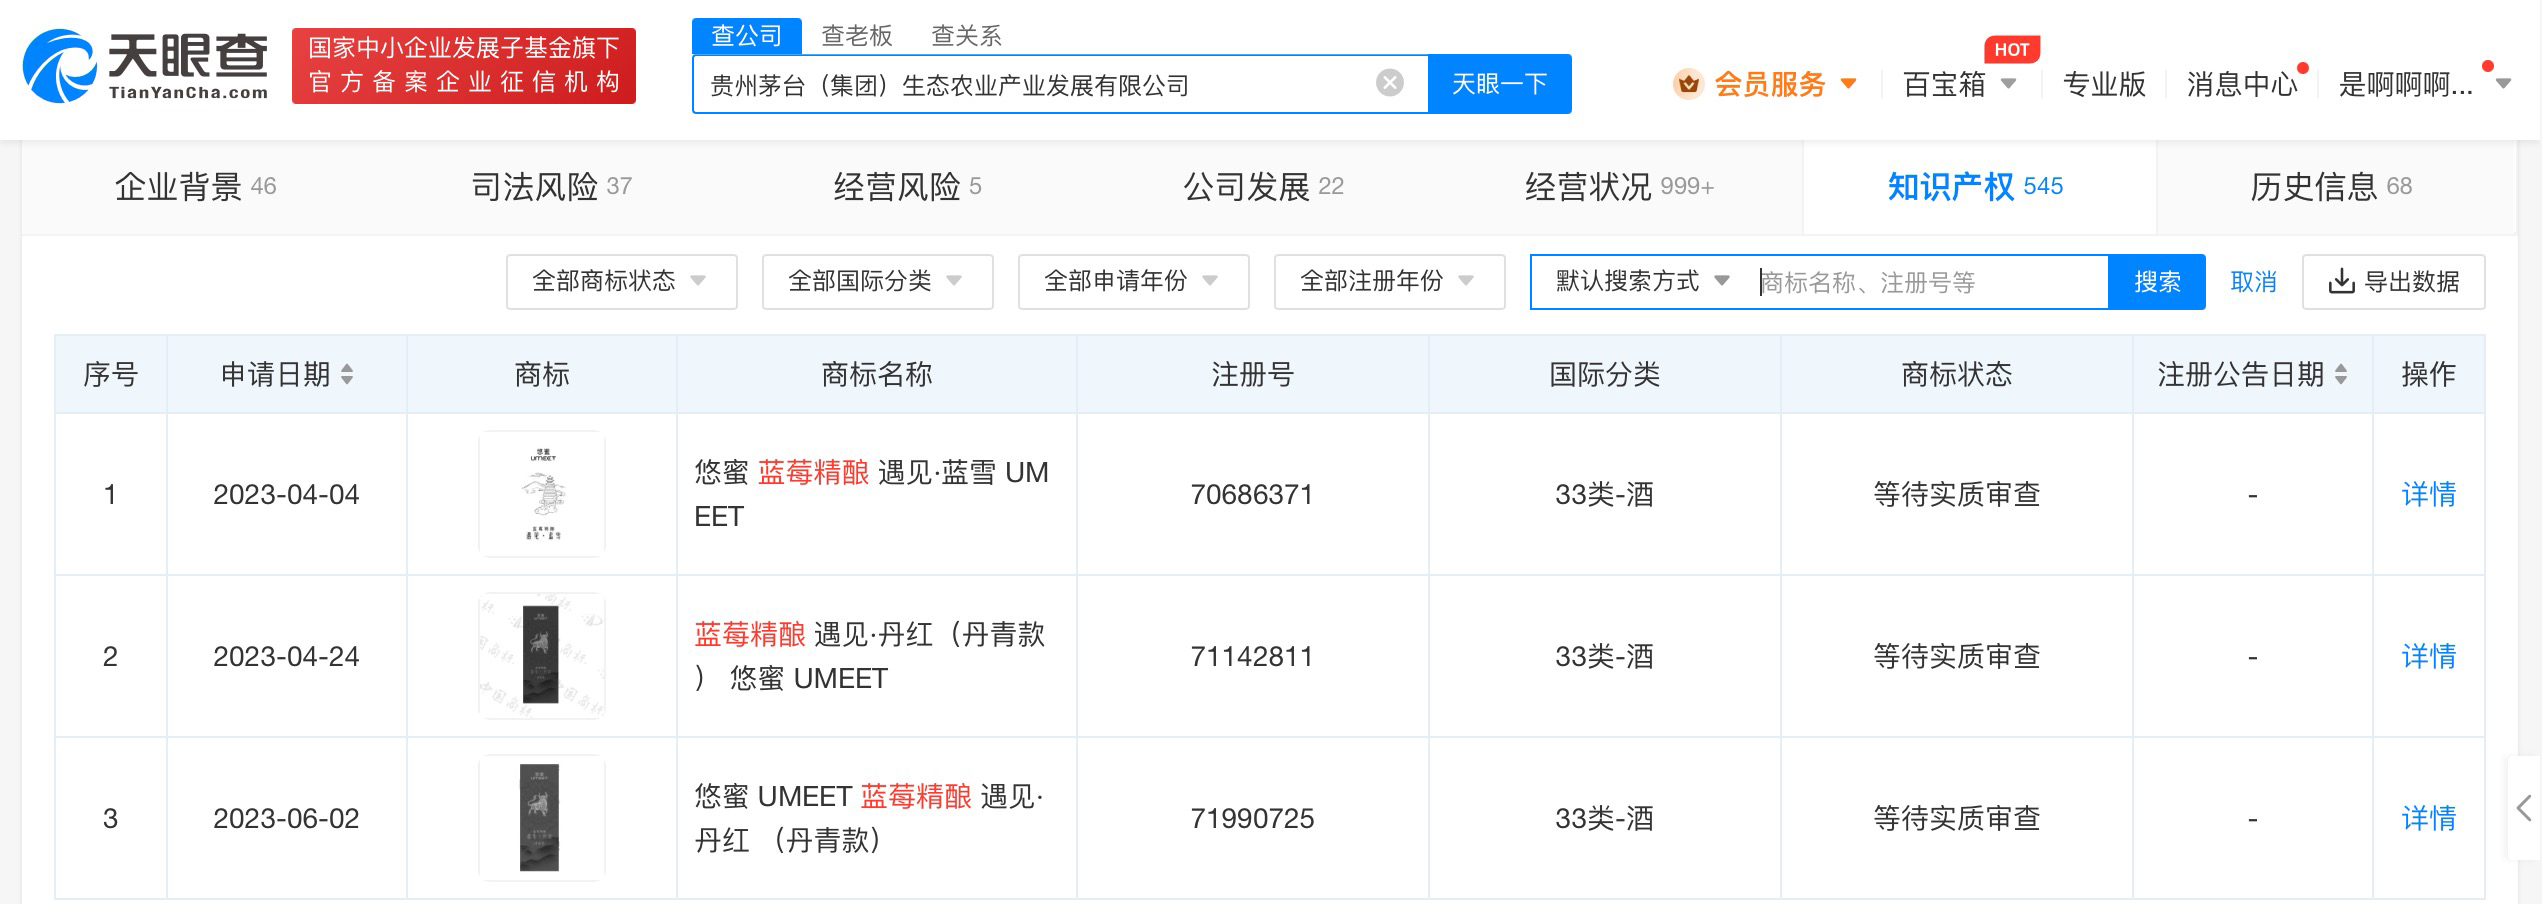Click the blue 搜索 button
Image resolution: width=2542 pixels, height=904 pixels.
(x=2157, y=282)
